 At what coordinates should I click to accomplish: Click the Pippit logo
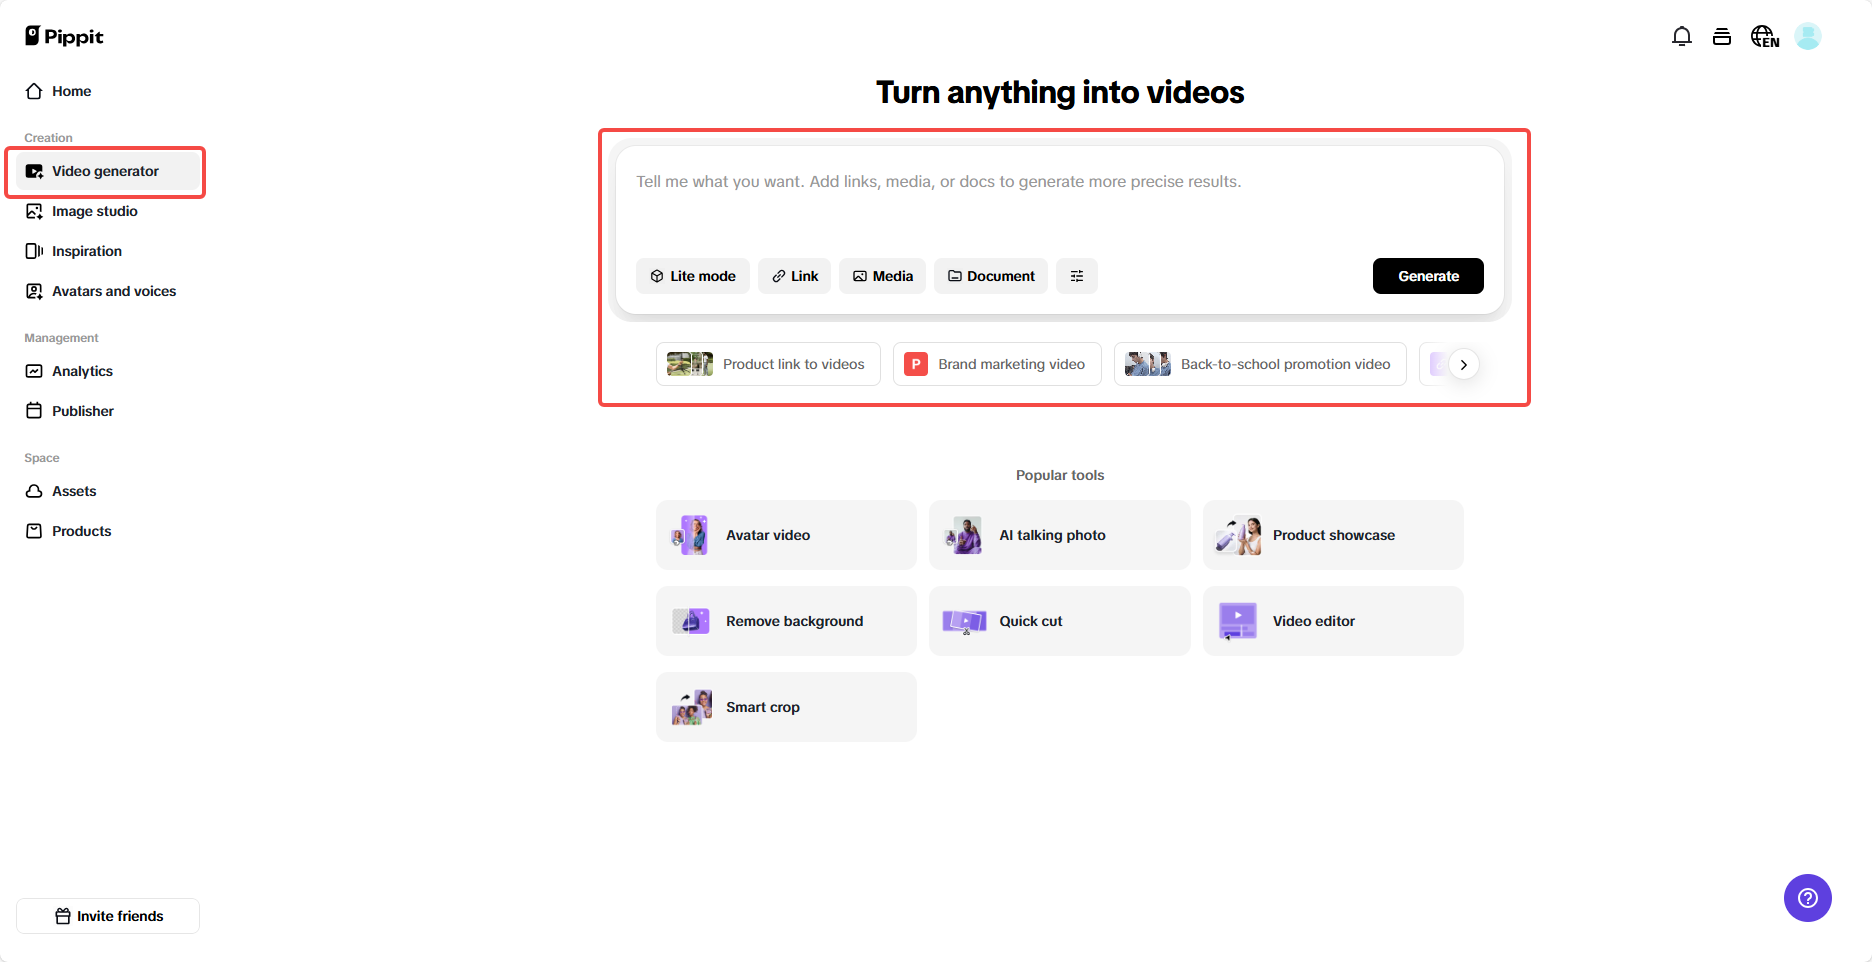pos(63,36)
